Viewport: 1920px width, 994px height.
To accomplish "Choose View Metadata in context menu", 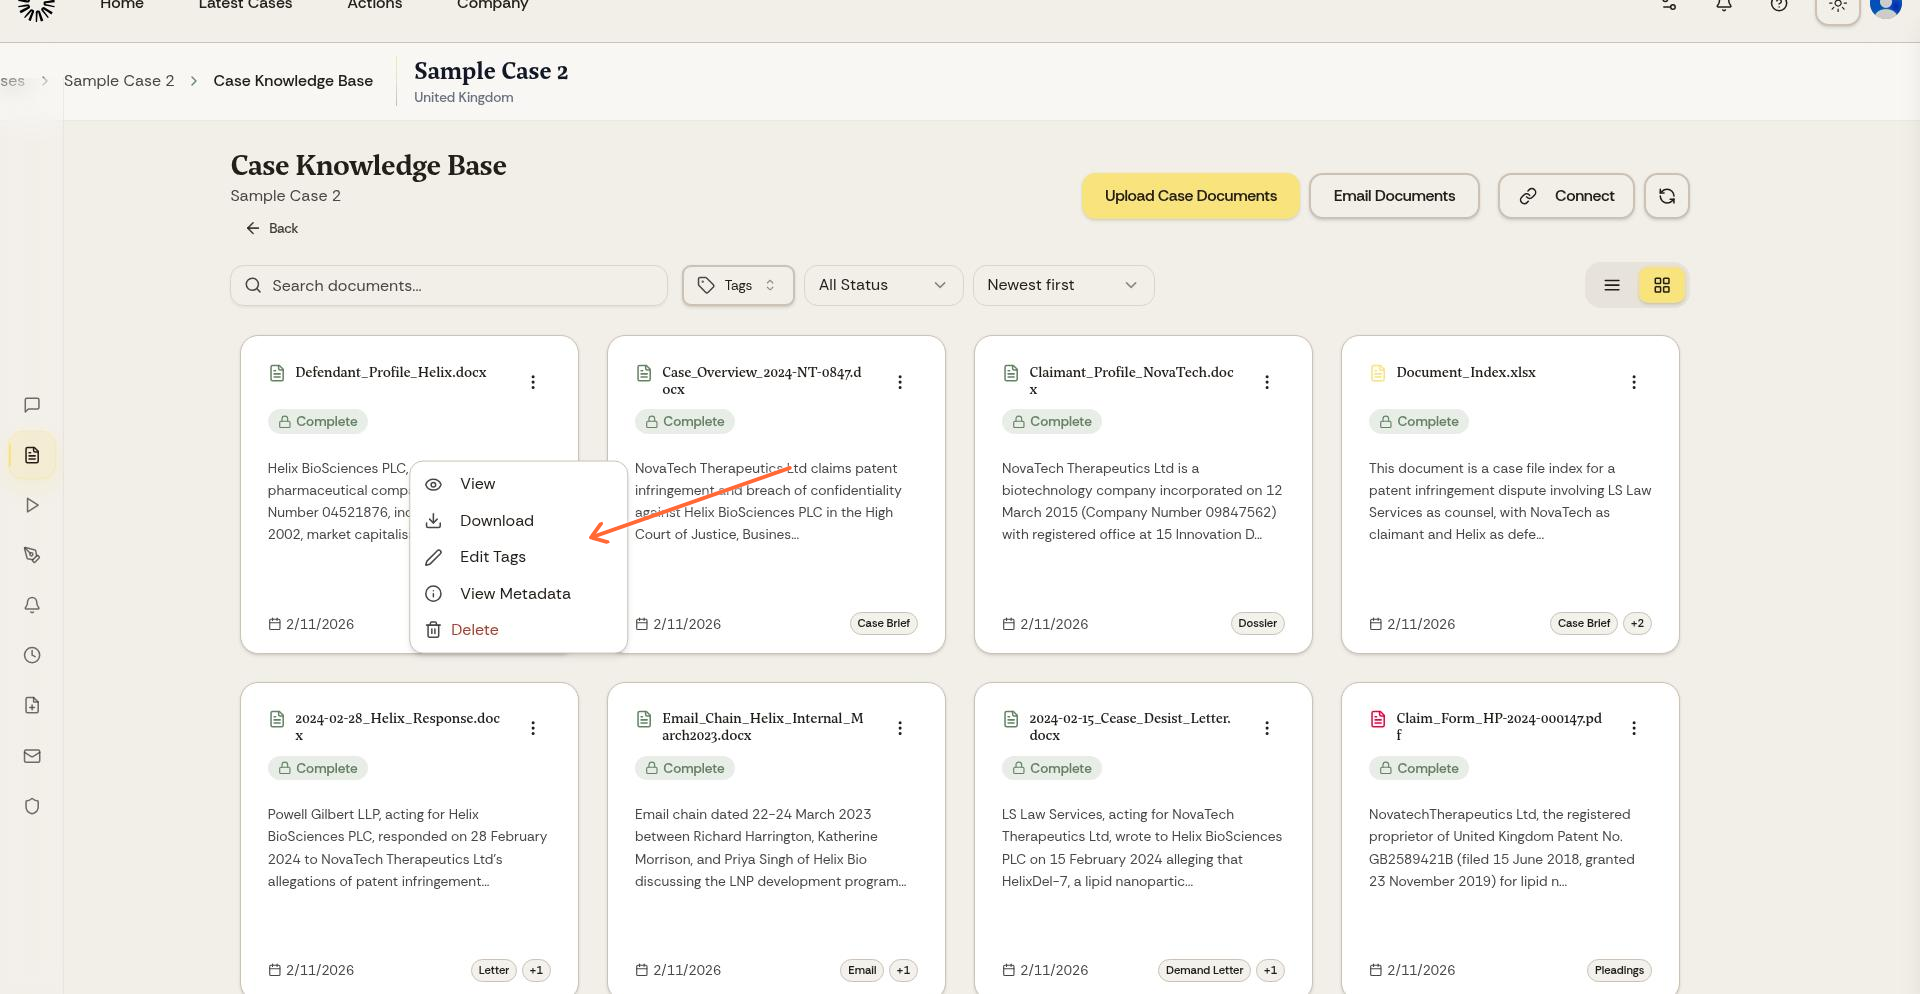I will pyautogui.click(x=514, y=593).
